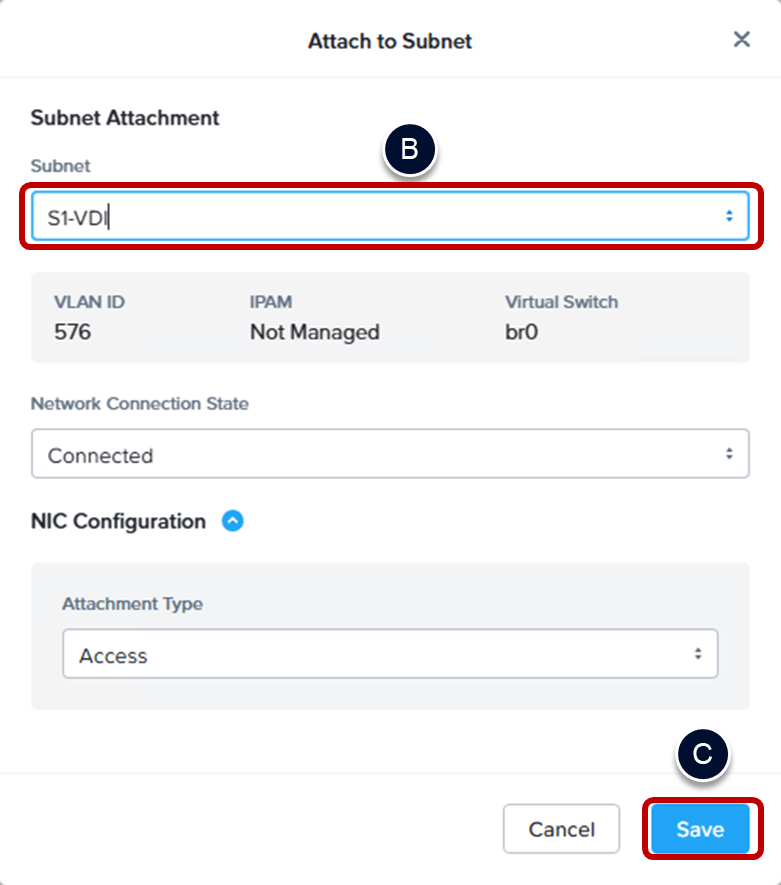Open the Attachment Type dropdown
Image resolution: width=781 pixels, height=885 pixels.
pos(390,655)
